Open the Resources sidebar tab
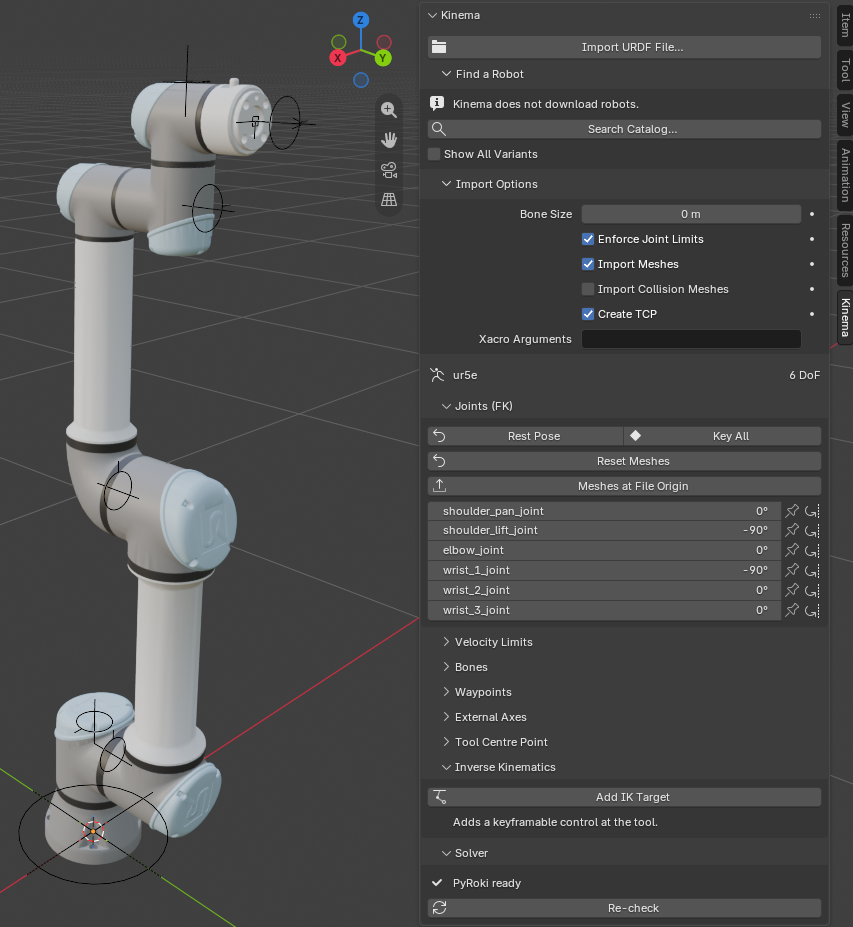 pos(845,250)
